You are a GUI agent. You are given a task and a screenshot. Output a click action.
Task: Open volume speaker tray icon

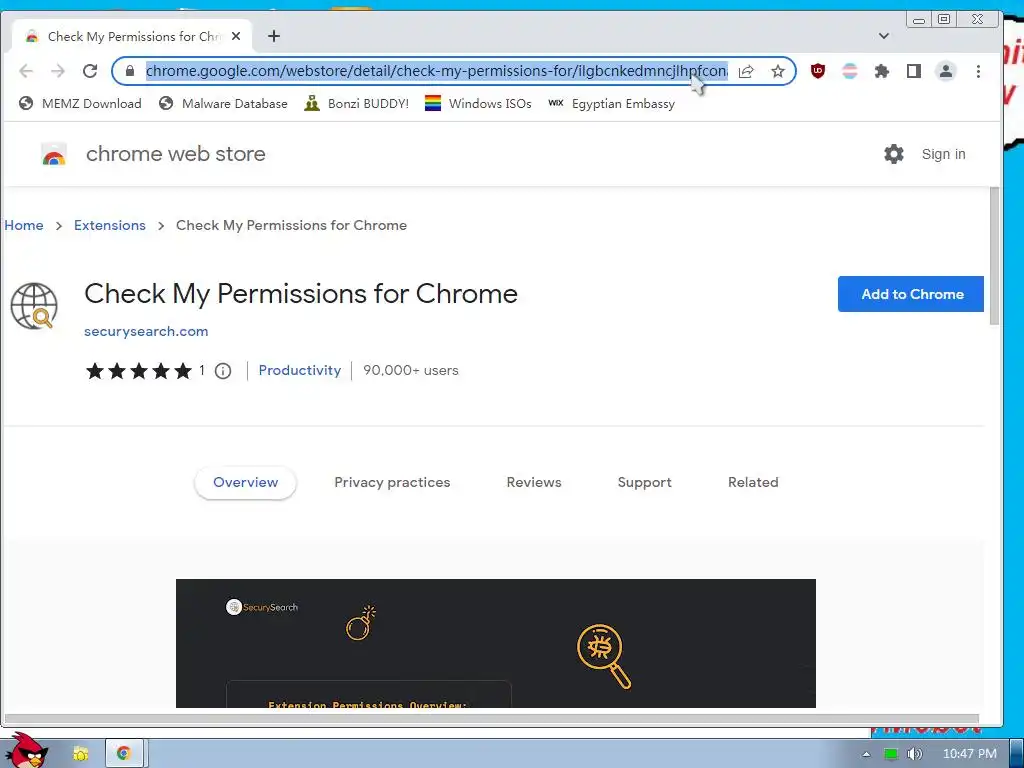[914, 754]
